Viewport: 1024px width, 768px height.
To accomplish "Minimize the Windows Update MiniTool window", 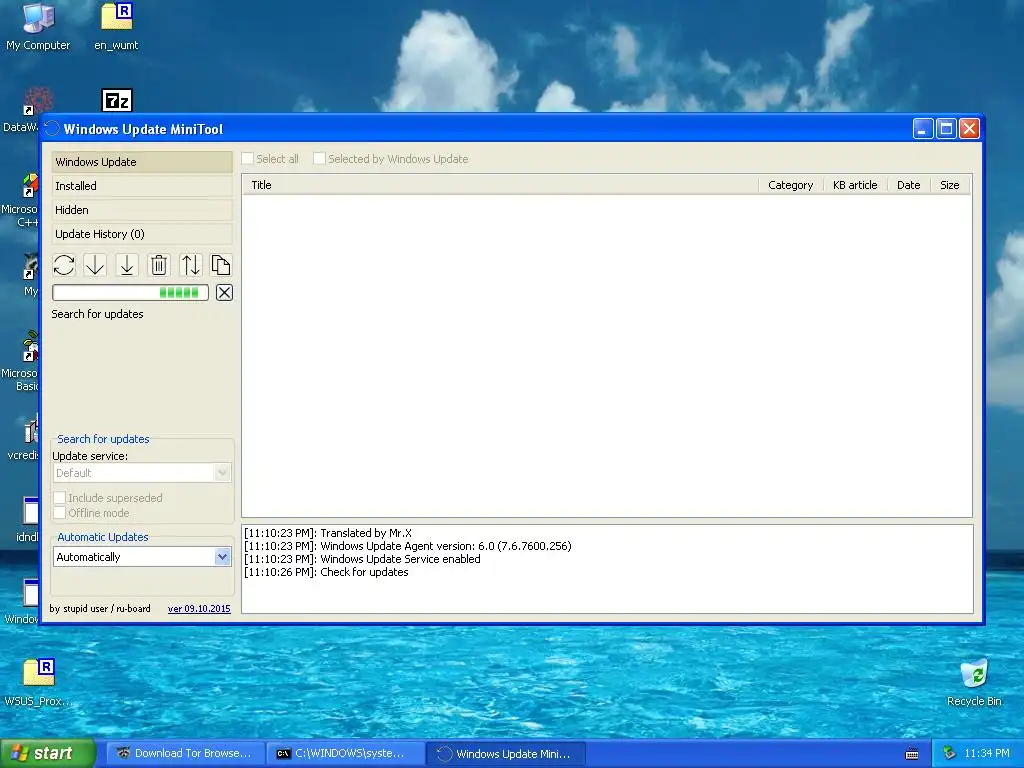I will (x=923, y=129).
